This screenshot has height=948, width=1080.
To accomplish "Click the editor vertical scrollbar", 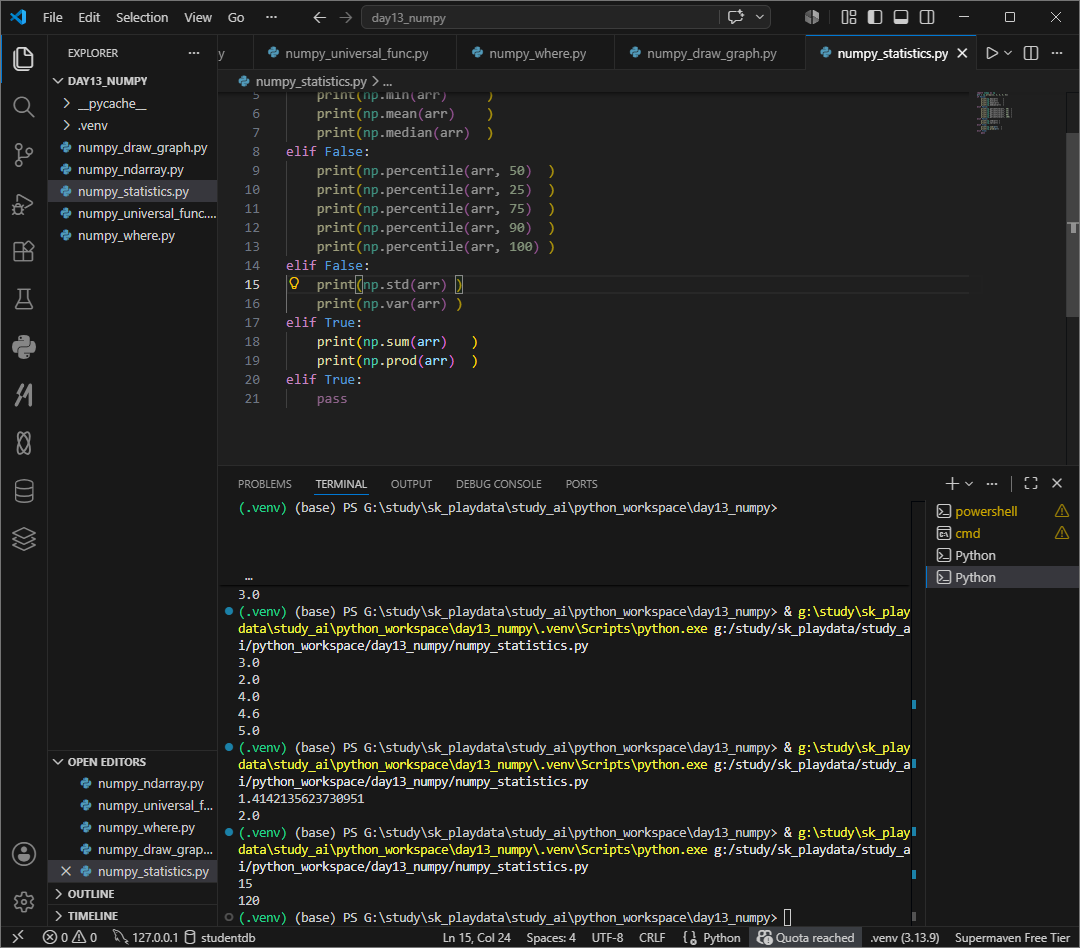I will point(1072,224).
